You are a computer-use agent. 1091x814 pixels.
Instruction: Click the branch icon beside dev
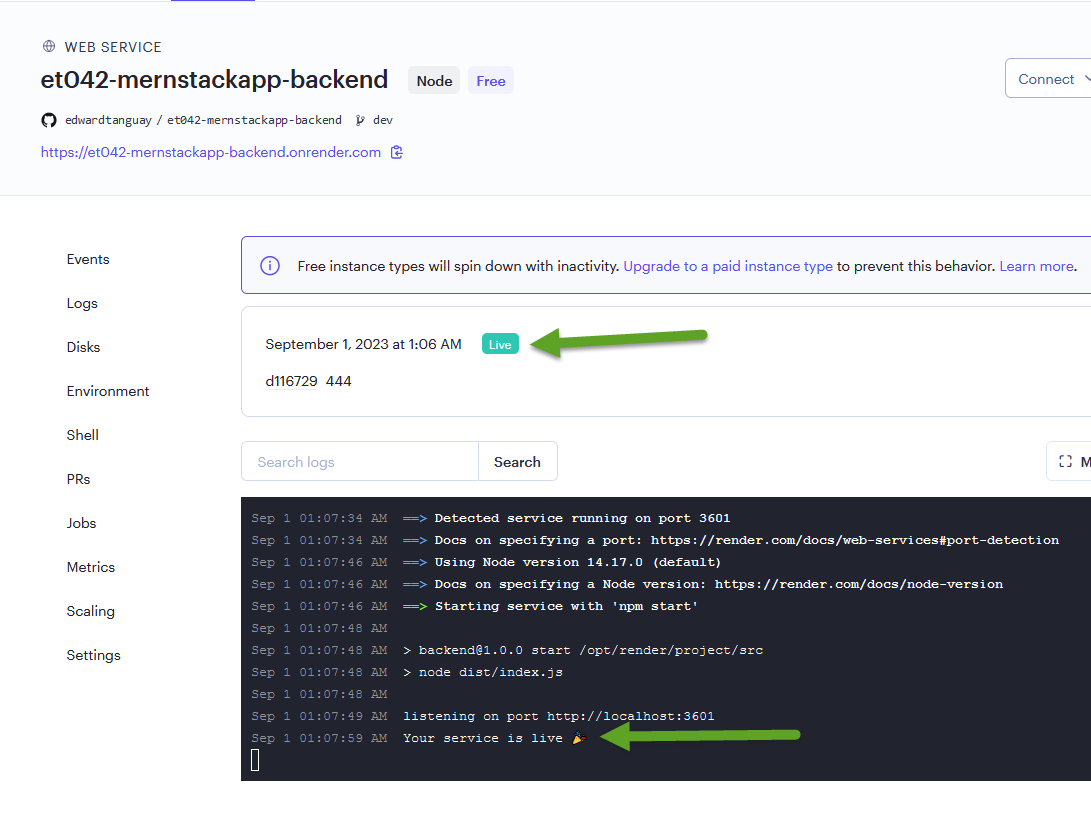[x=360, y=120]
